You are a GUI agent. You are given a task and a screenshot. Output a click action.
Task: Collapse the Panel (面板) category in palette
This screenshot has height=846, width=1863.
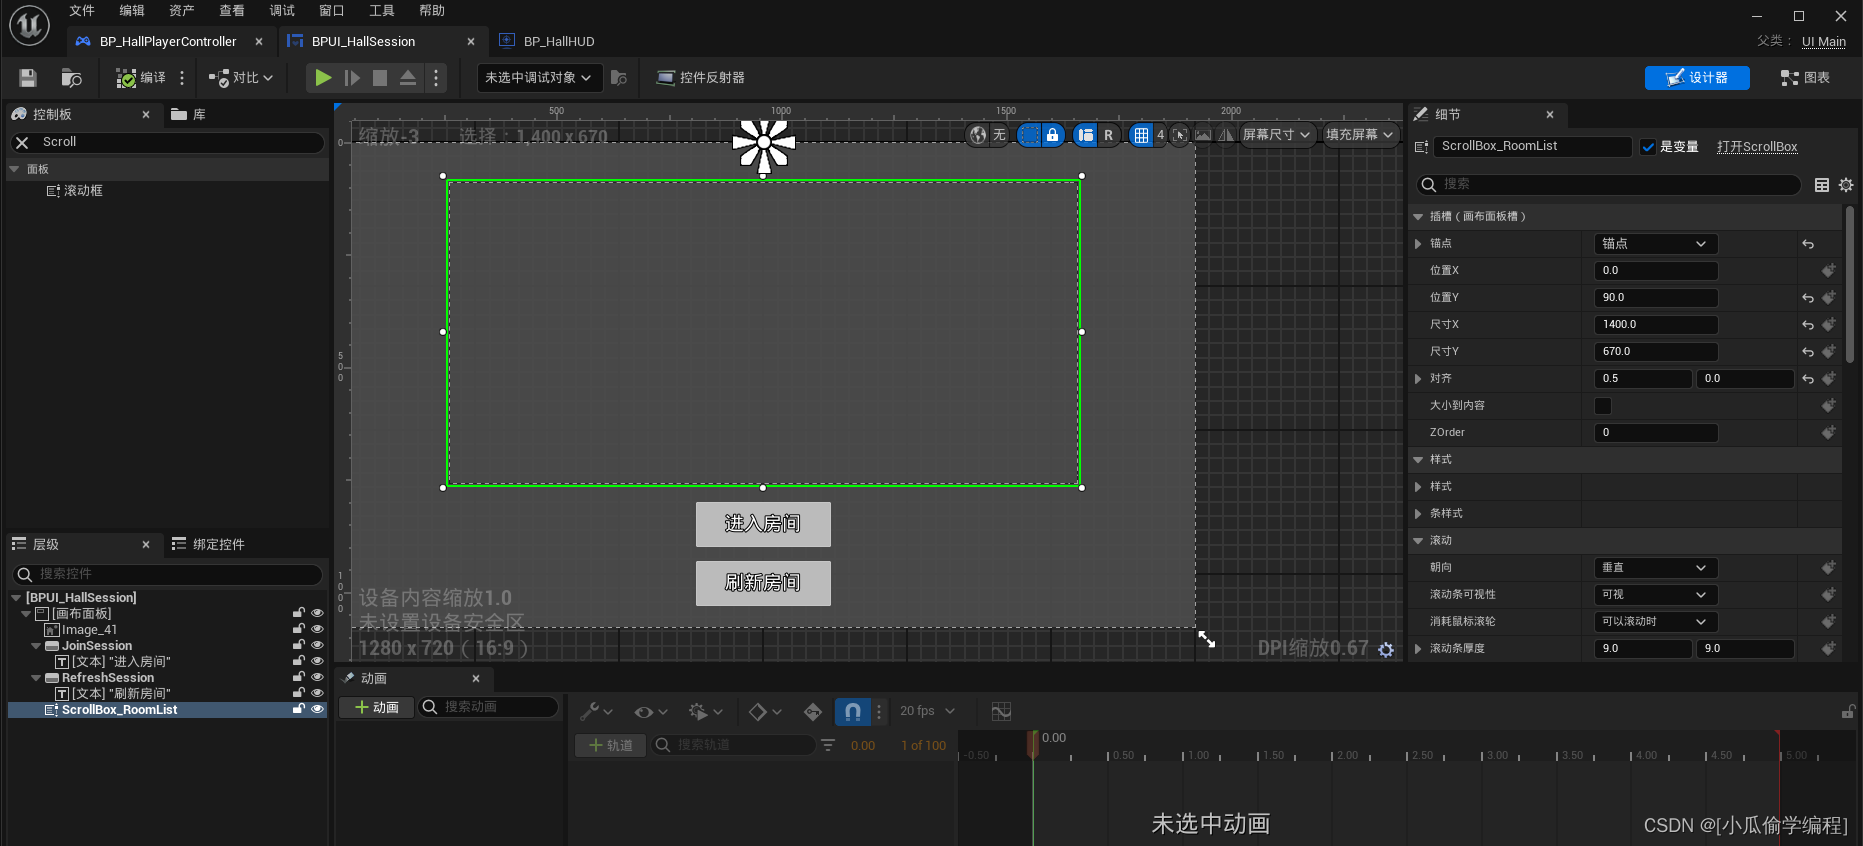(x=14, y=170)
